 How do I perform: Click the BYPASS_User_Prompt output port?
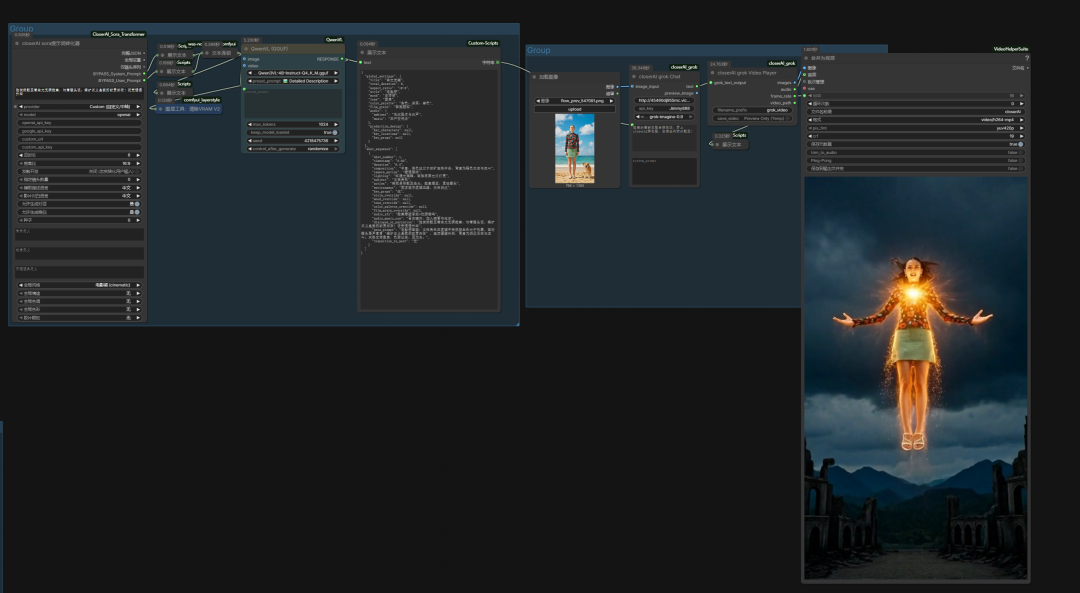(144, 81)
